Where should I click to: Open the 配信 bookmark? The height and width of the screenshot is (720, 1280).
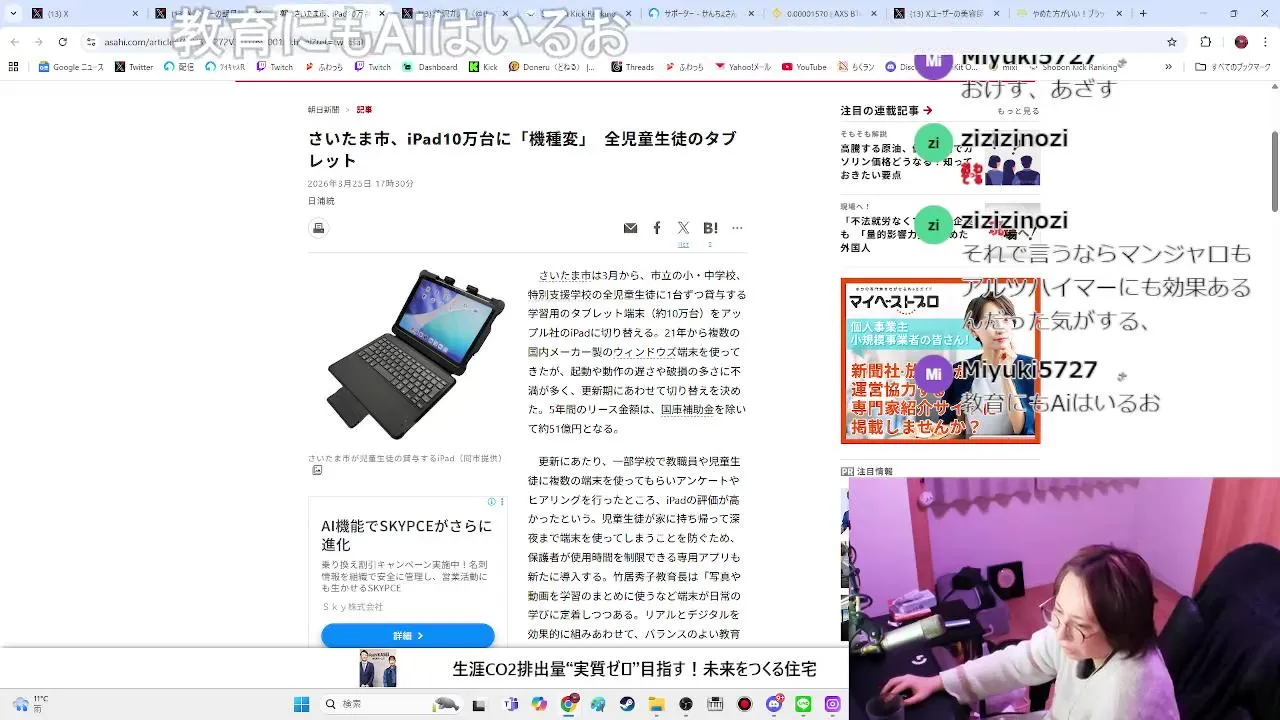[179, 67]
